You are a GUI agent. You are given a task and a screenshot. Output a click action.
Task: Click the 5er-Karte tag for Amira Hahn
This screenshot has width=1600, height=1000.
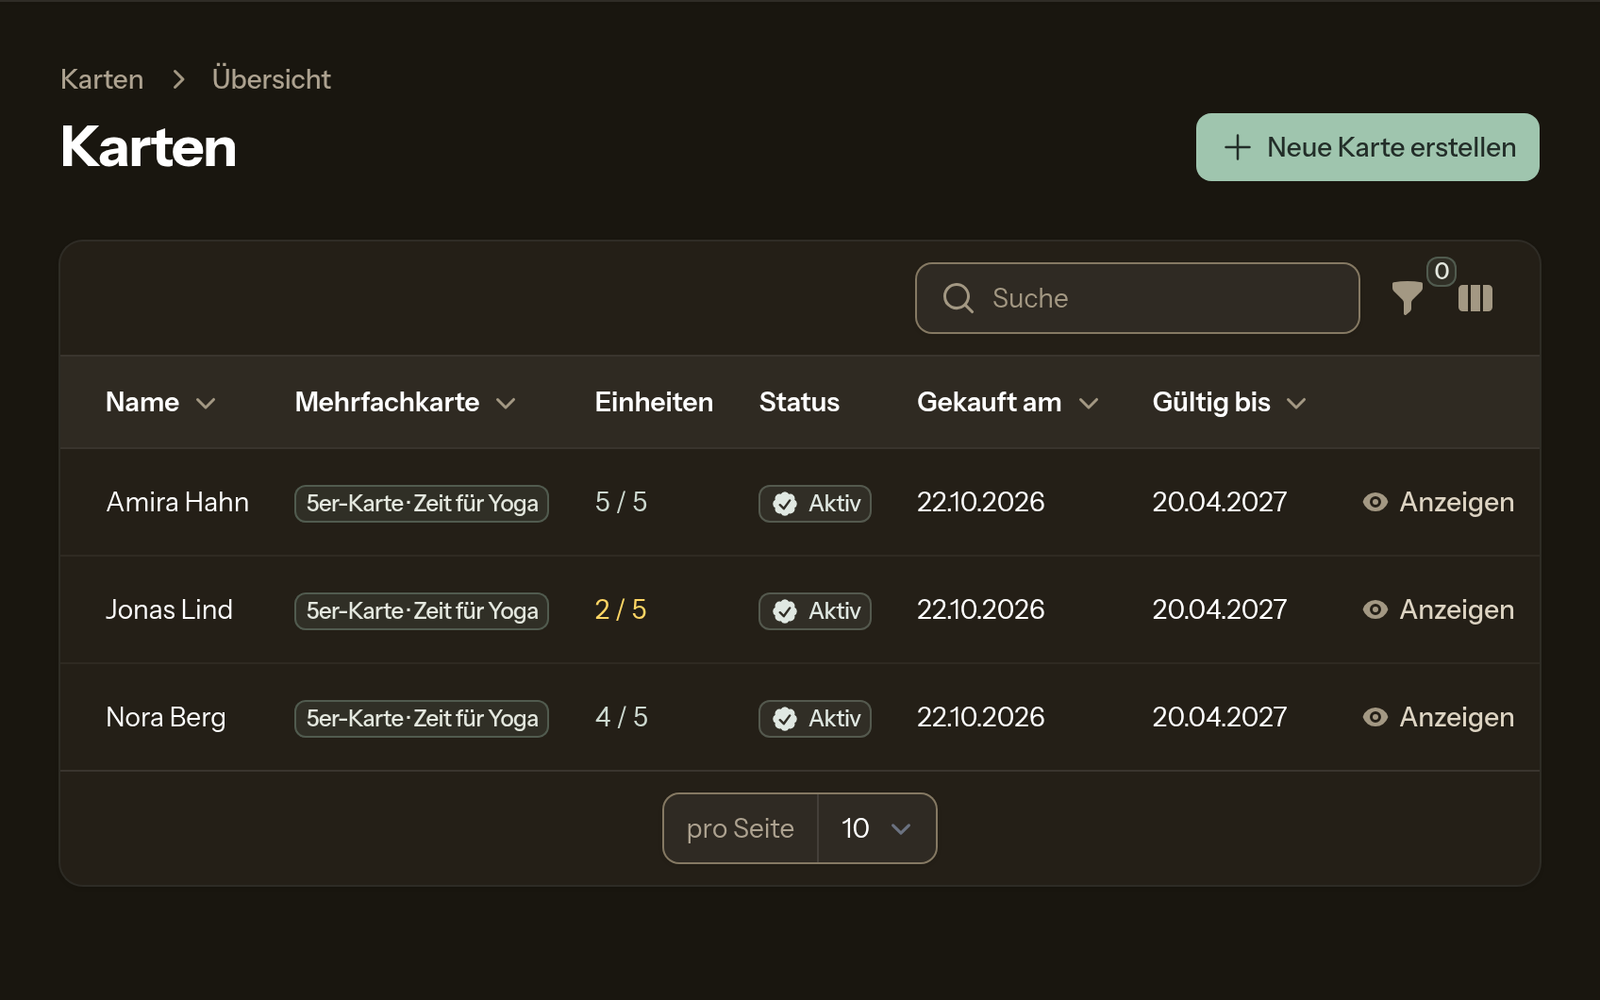[421, 503]
